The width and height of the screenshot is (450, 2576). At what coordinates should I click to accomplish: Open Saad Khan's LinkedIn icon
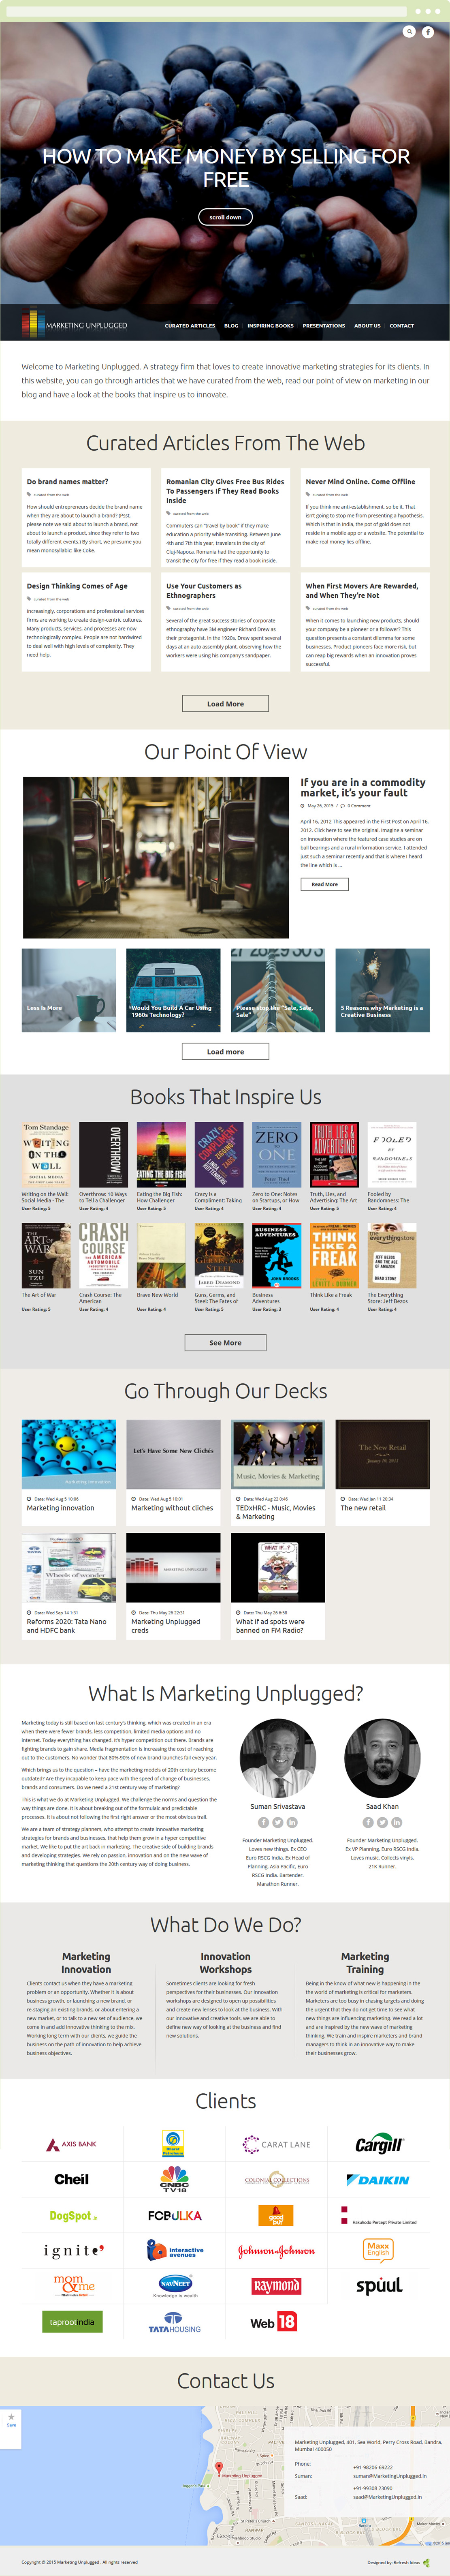(397, 1822)
